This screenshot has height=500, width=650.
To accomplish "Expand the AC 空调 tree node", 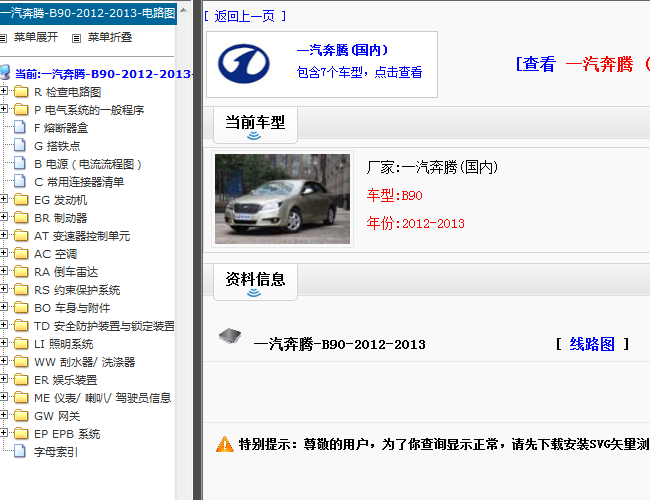I will click(x=3, y=252).
